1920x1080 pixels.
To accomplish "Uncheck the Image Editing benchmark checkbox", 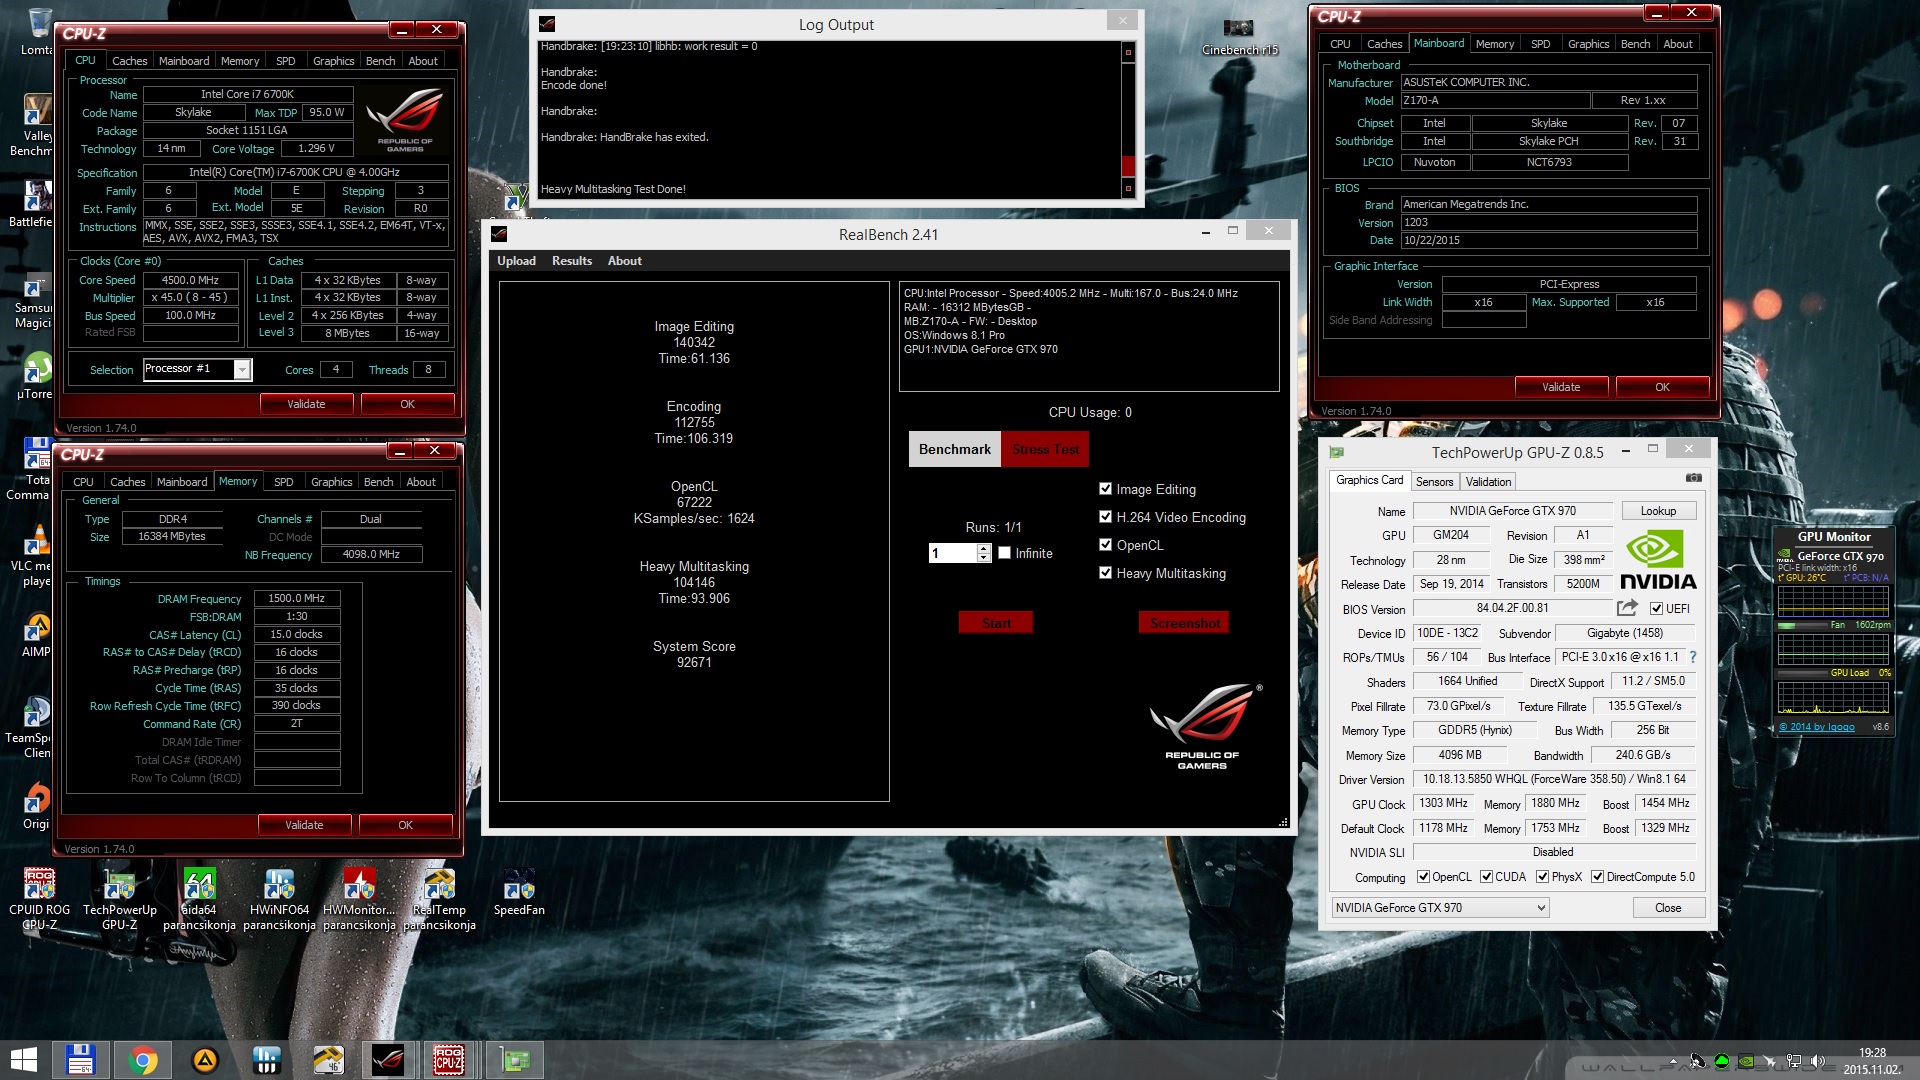I will pos(1105,489).
